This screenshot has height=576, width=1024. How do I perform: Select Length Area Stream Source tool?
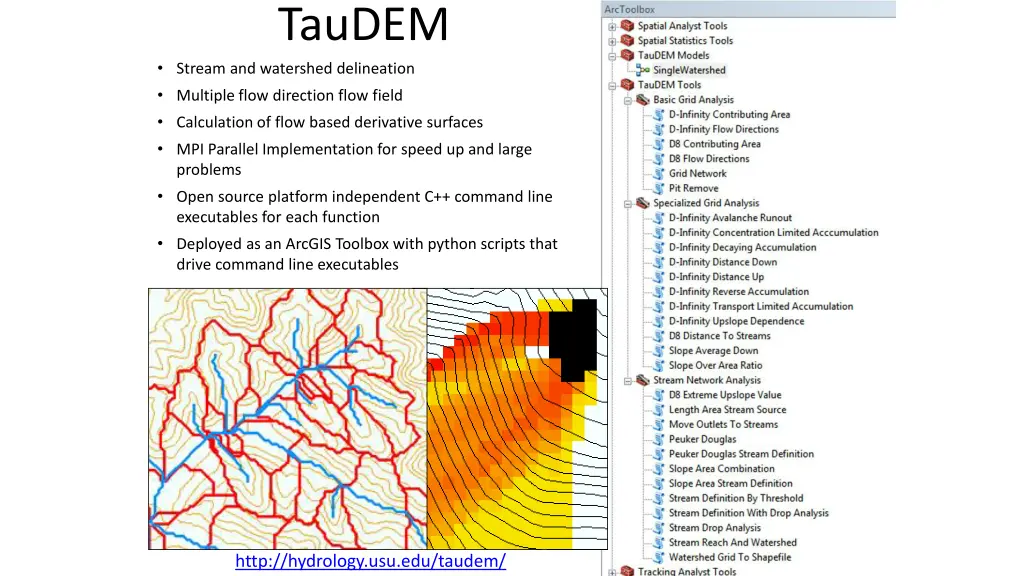[x=727, y=409]
